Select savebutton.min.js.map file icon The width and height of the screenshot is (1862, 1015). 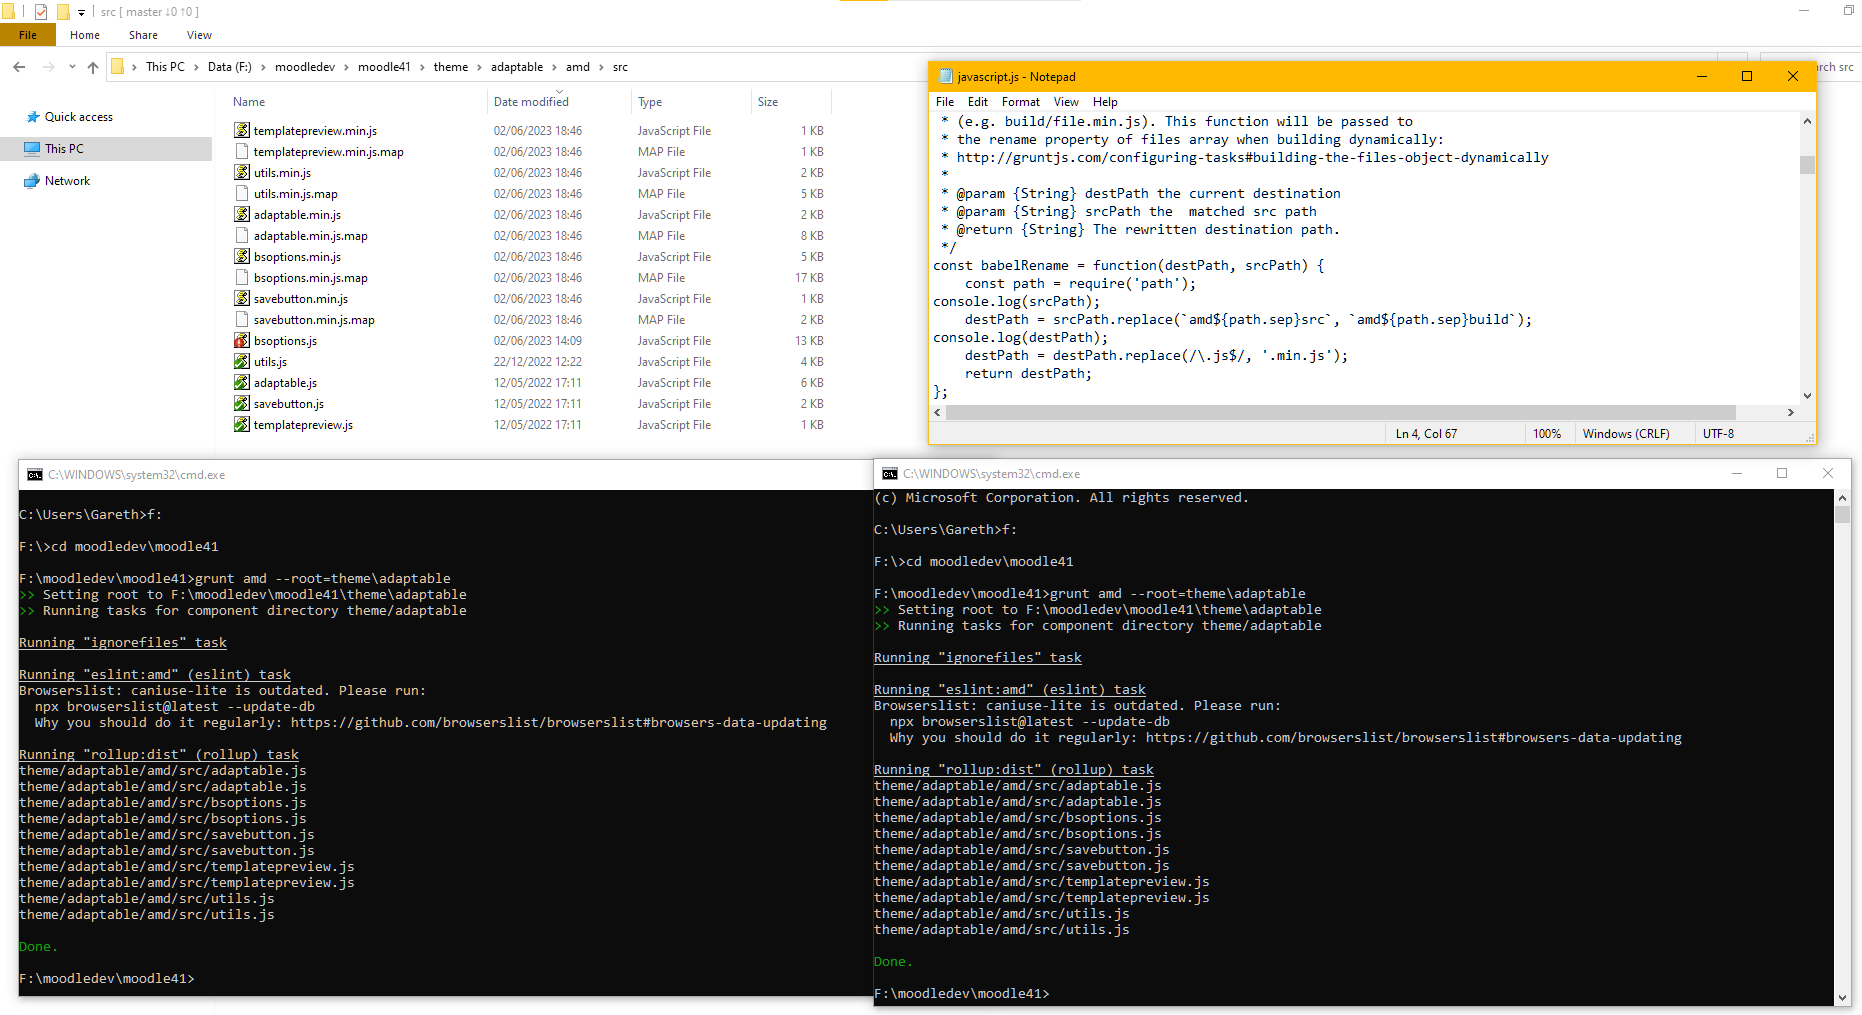click(x=241, y=319)
